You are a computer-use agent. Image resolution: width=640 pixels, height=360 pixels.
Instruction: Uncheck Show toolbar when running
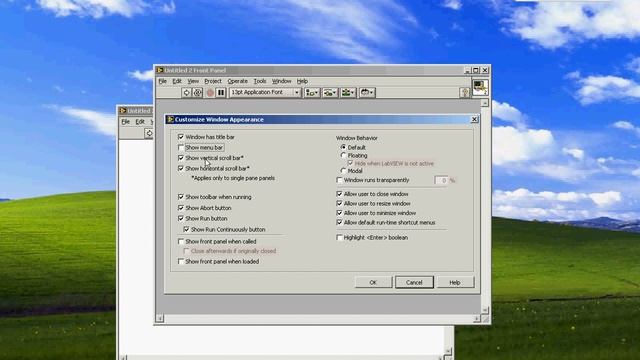(x=181, y=197)
